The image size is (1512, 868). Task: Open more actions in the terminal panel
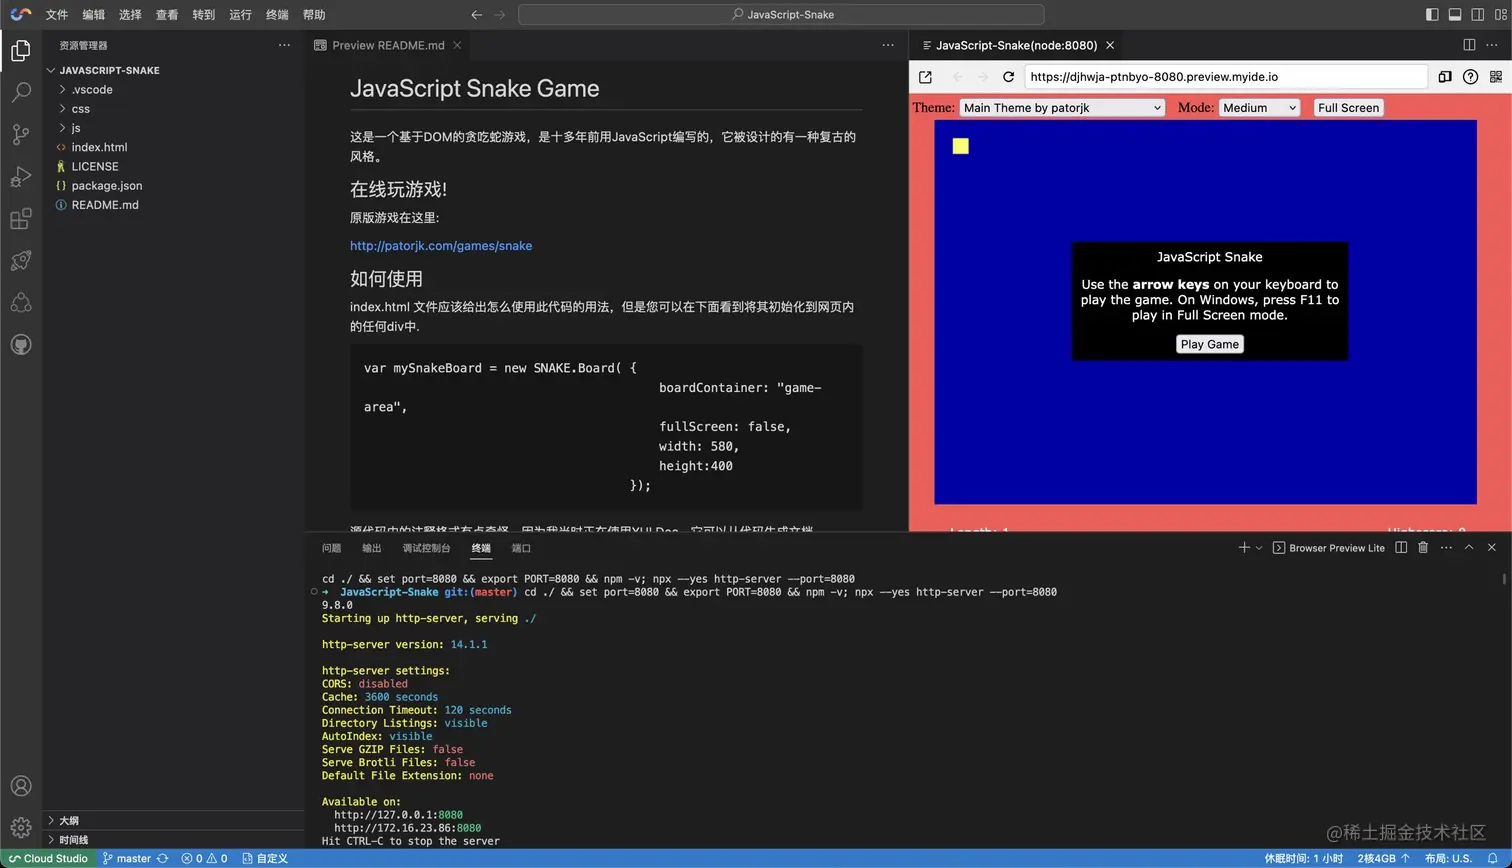(1446, 548)
